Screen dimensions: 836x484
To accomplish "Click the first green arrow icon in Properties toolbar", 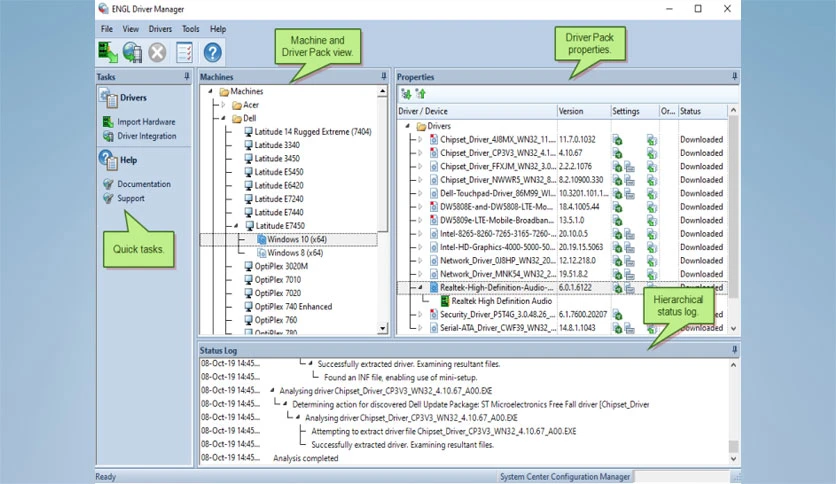I will point(406,94).
